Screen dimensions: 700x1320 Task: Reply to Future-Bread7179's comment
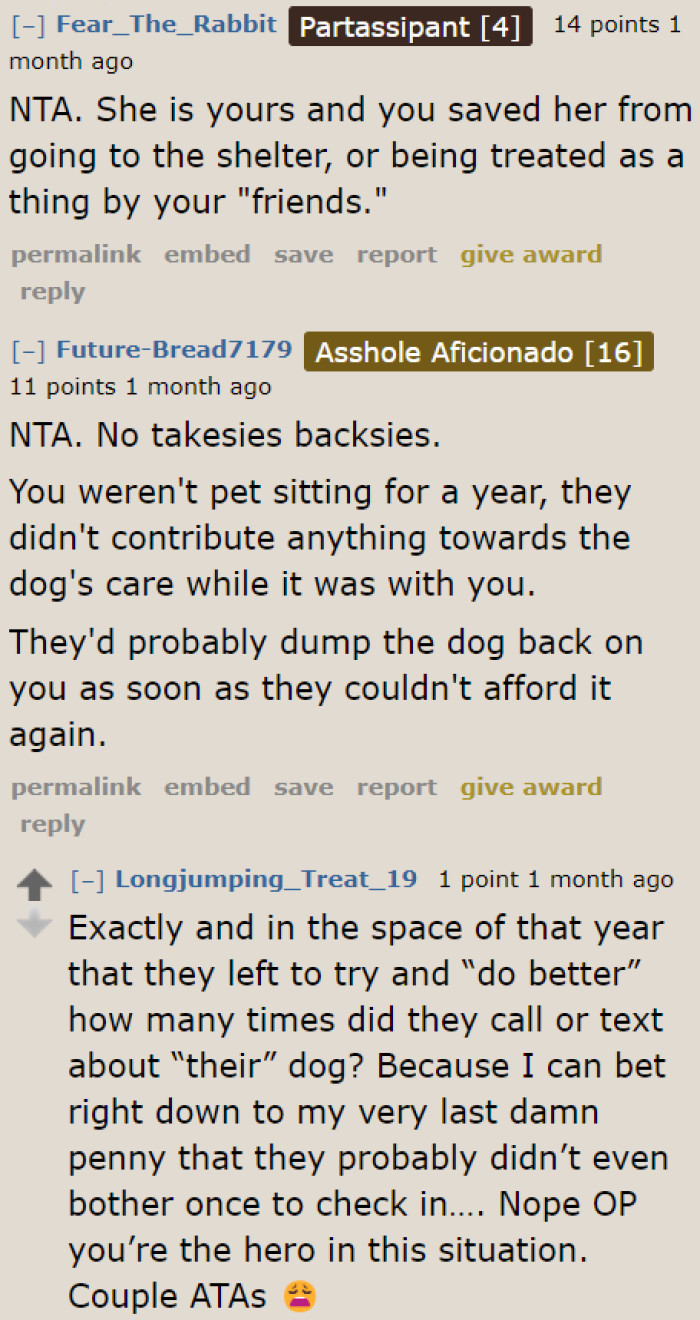tap(52, 824)
